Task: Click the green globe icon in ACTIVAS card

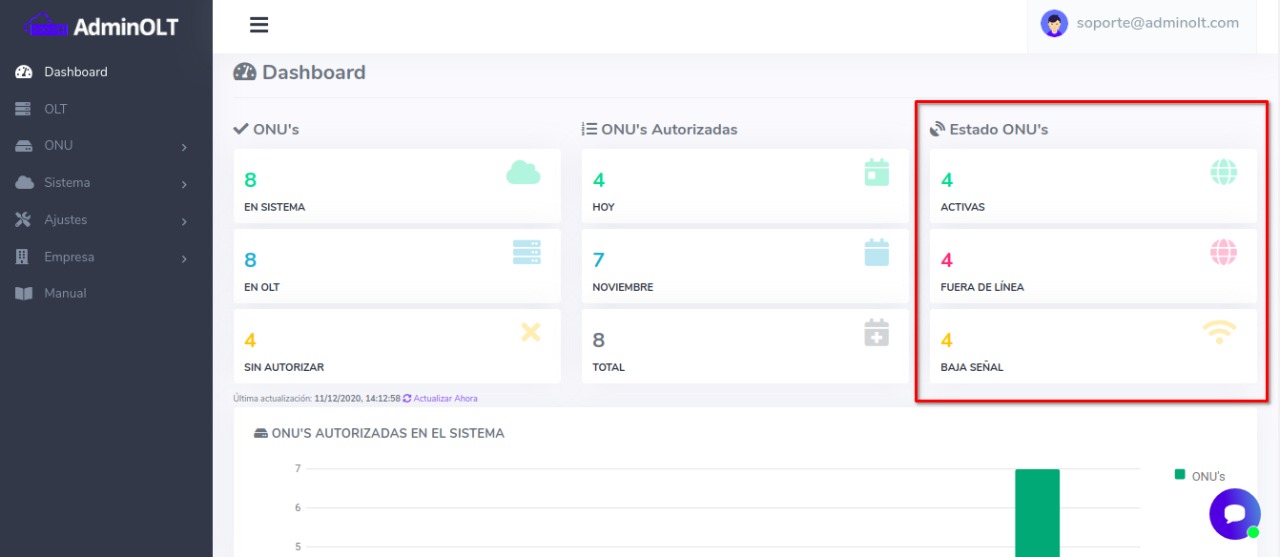Action: pyautogui.click(x=1223, y=172)
